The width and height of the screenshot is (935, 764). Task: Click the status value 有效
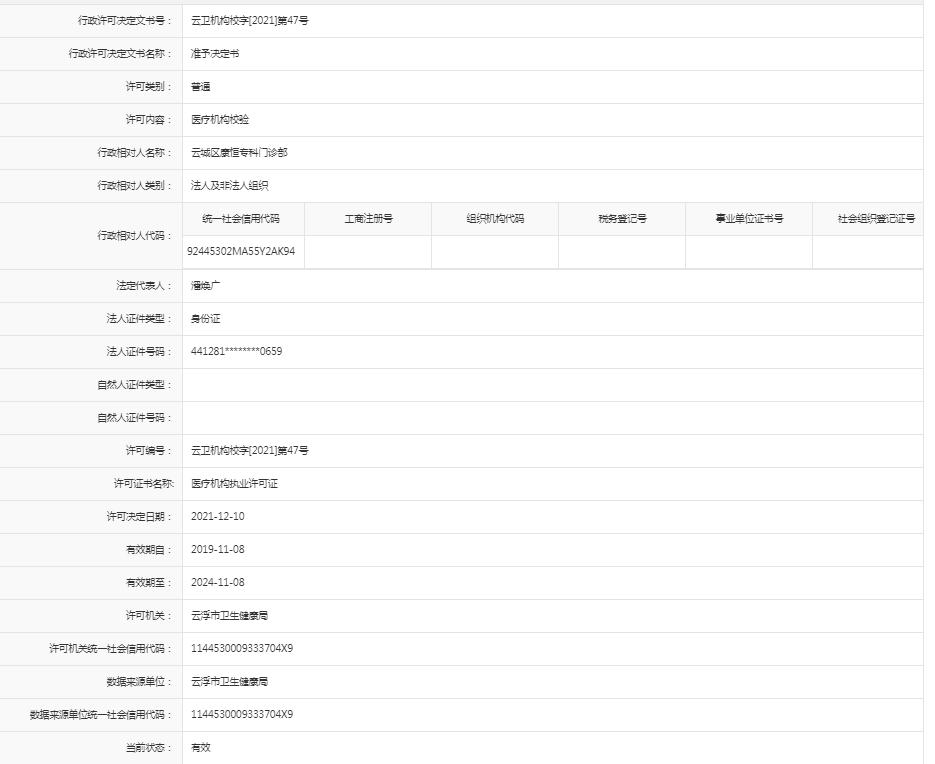(x=200, y=747)
